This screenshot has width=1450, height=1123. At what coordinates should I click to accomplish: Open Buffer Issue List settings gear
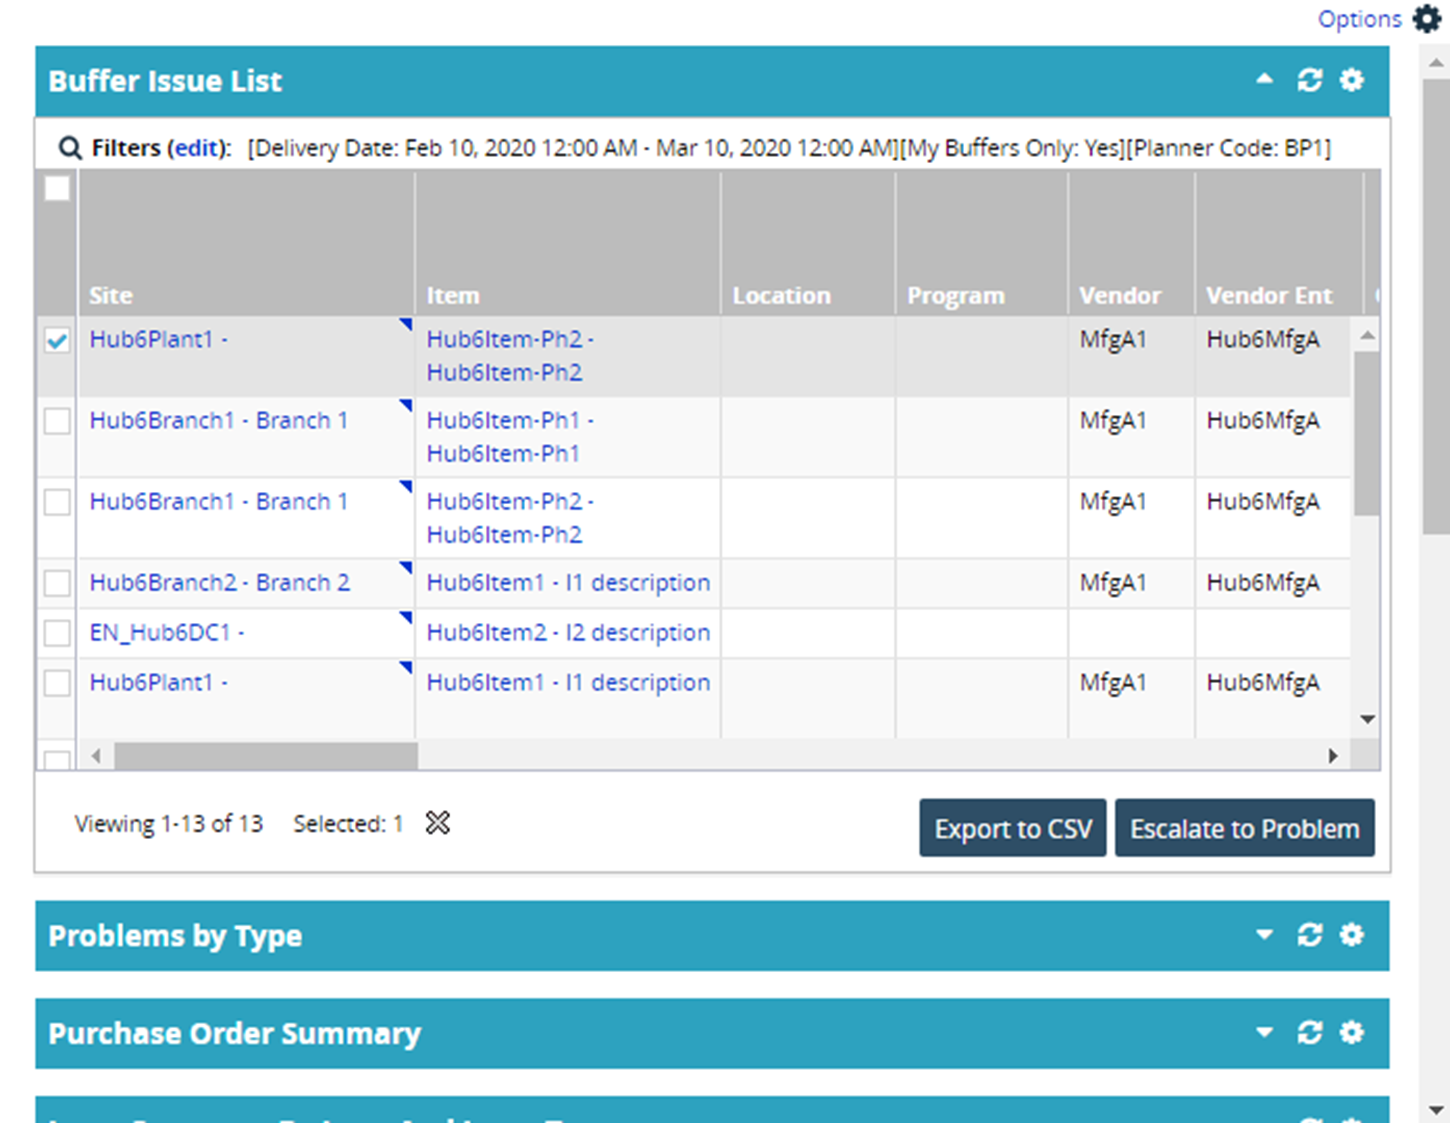coord(1352,80)
